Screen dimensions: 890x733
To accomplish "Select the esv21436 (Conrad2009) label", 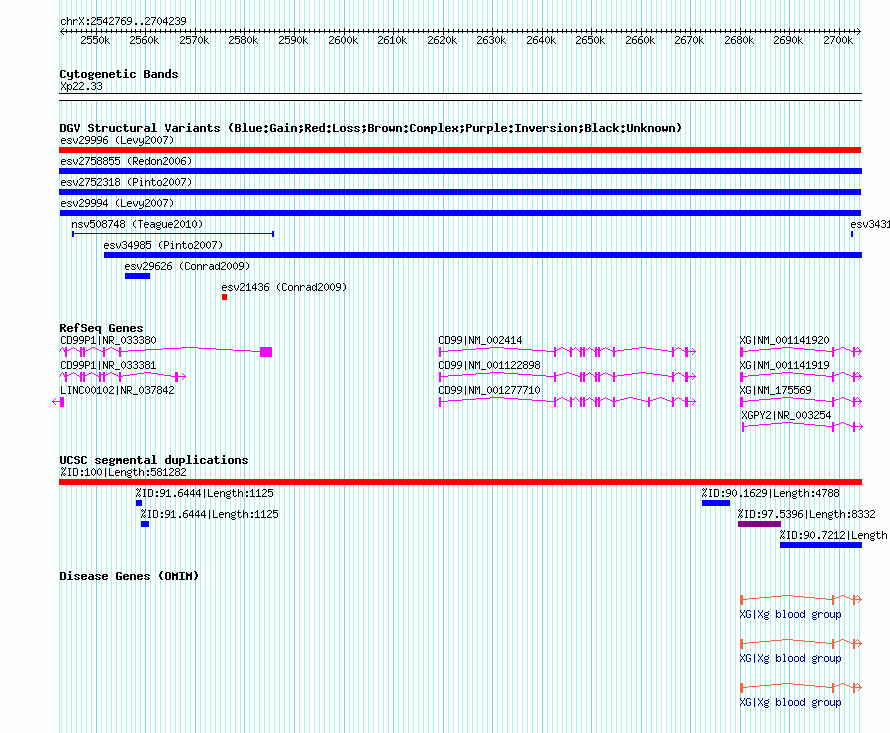I will [x=284, y=287].
